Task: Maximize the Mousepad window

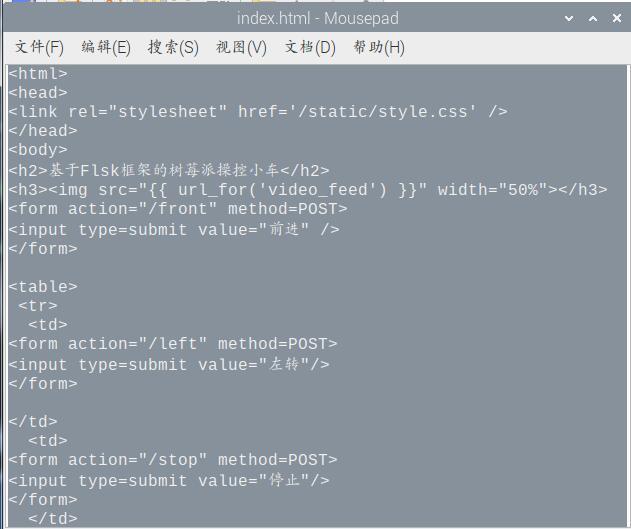Action: point(592,18)
